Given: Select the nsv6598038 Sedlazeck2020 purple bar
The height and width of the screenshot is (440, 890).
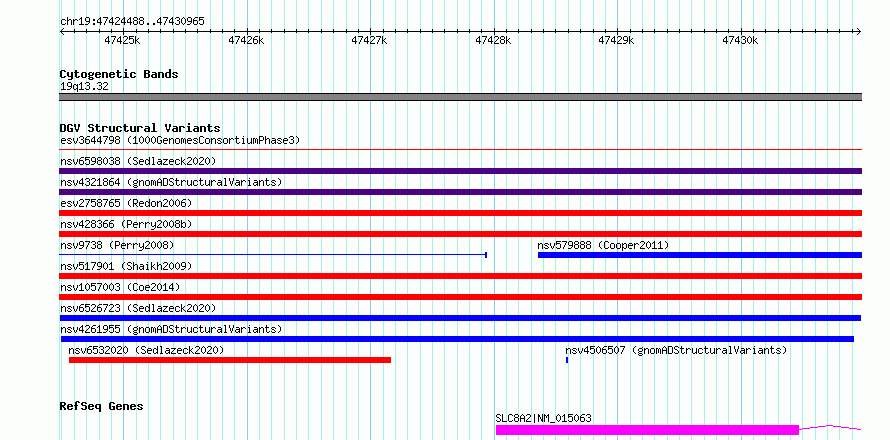Looking at the screenshot, I should 460,171.
